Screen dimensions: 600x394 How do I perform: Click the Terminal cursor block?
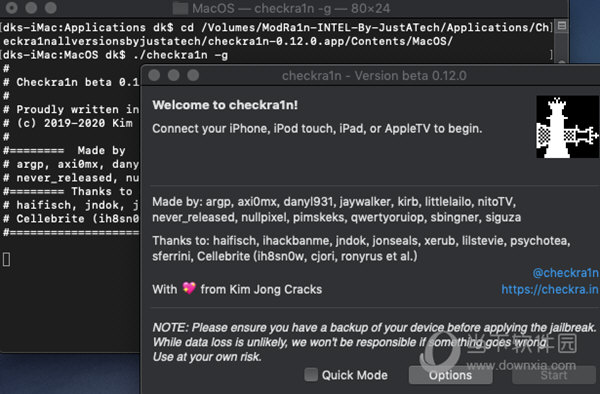point(7,259)
